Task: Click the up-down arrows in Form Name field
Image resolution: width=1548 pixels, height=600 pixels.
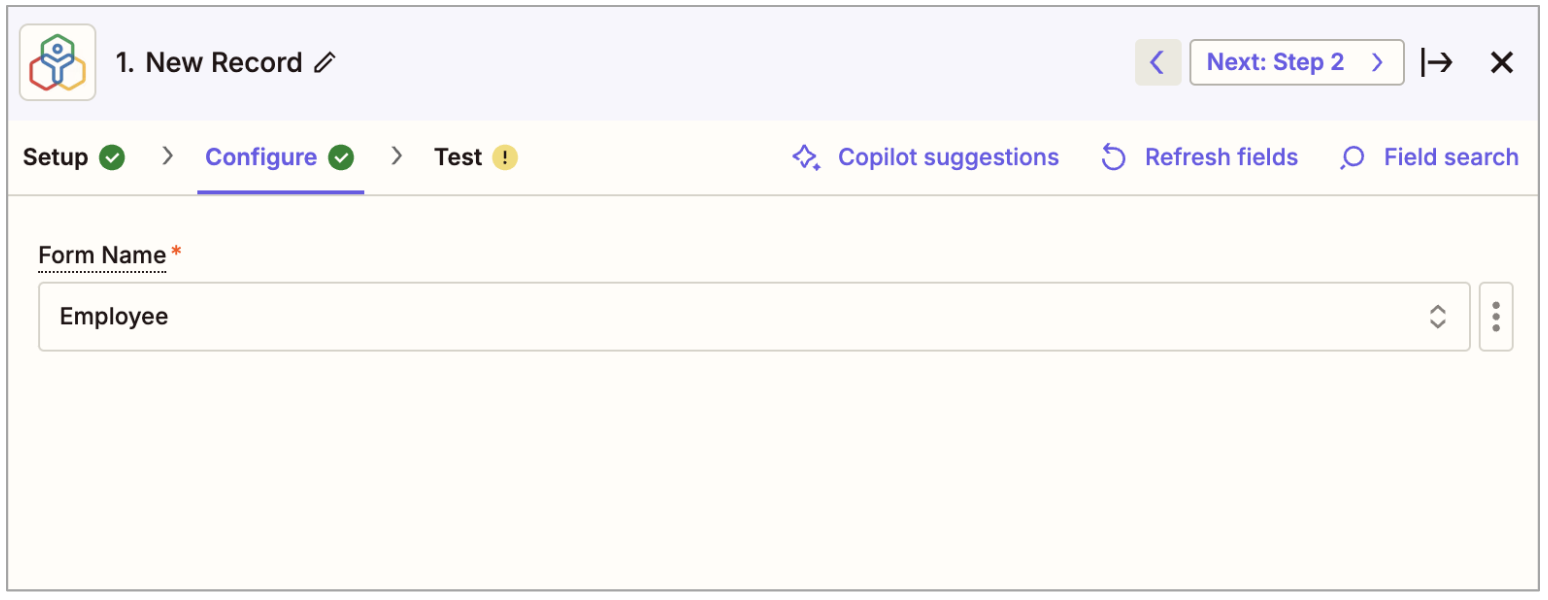Action: [x=1437, y=317]
